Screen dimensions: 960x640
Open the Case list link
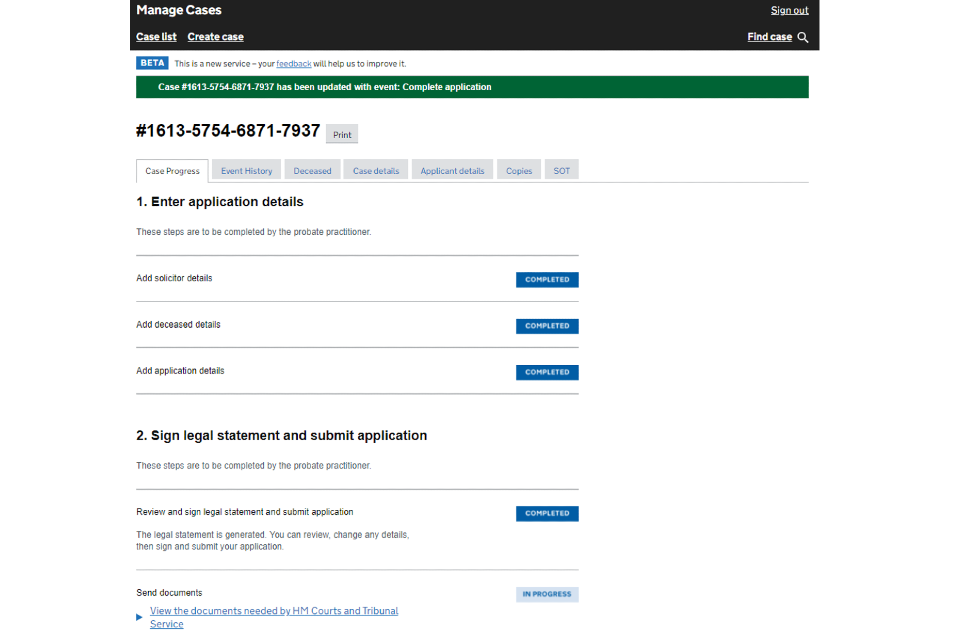156,37
